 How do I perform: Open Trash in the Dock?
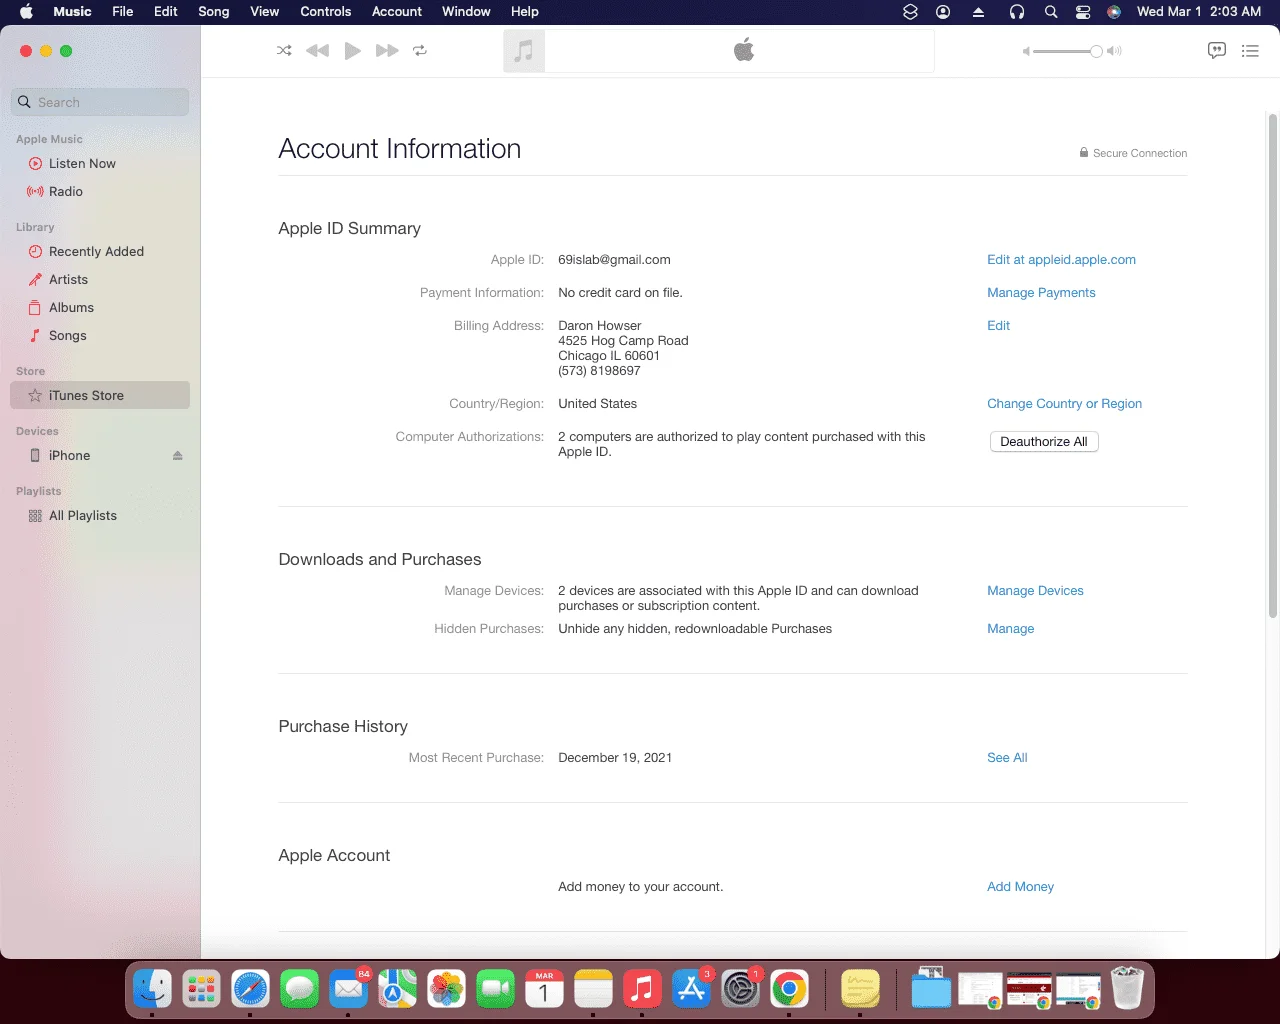tap(1127, 988)
